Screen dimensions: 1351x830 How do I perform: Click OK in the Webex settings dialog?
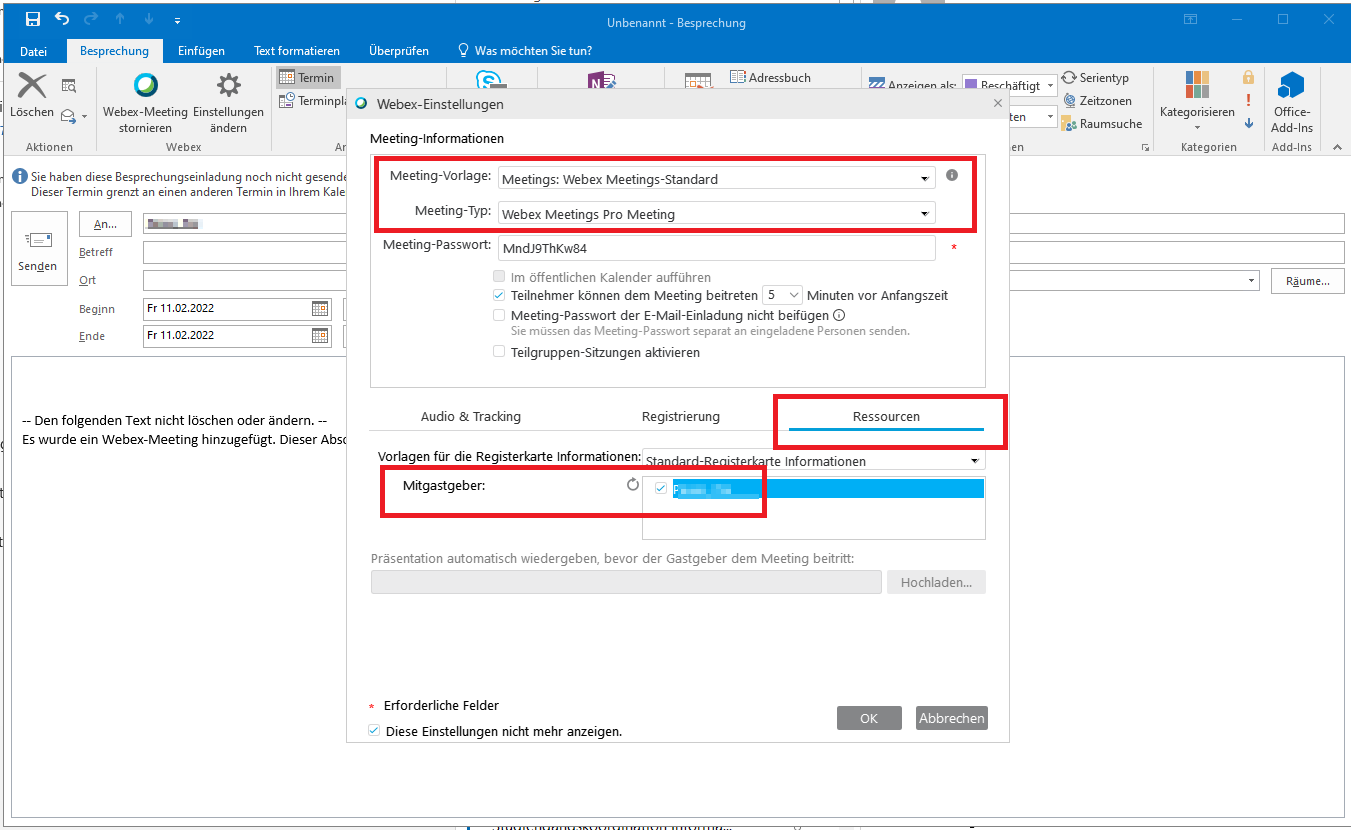pyautogui.click(x=868, y=718)
